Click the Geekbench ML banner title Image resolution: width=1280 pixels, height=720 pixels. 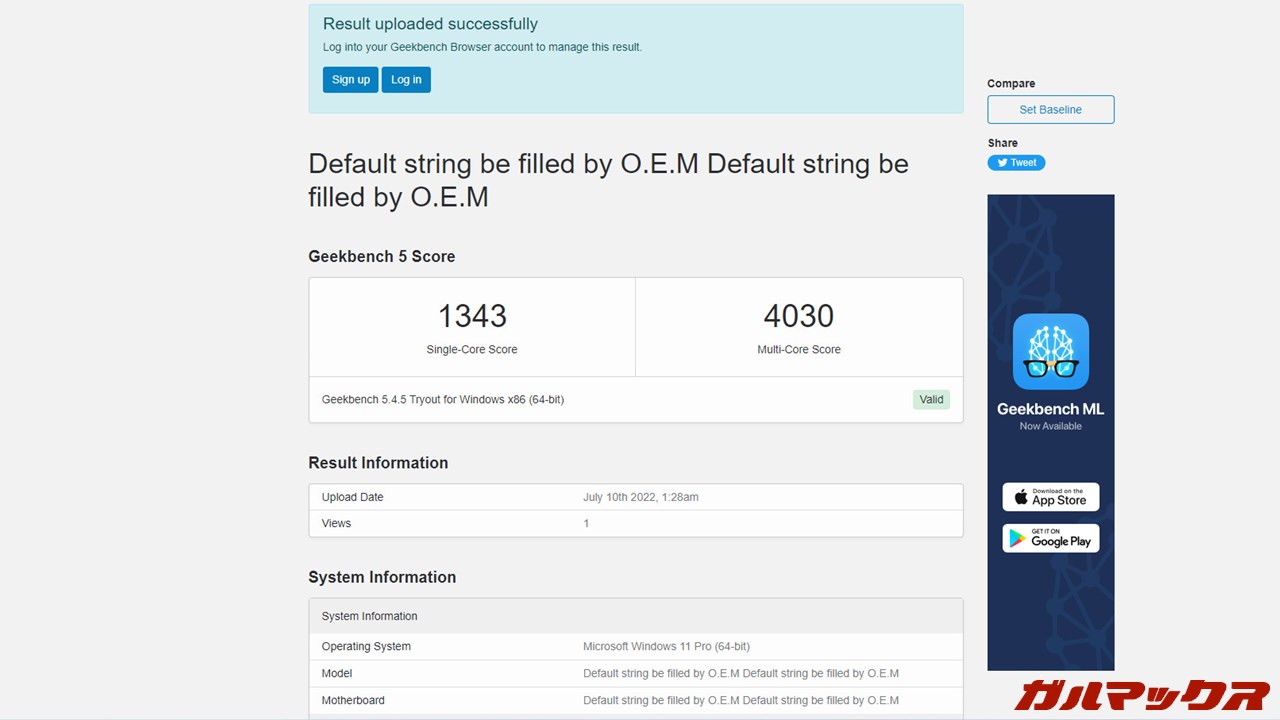(1050, 409)
